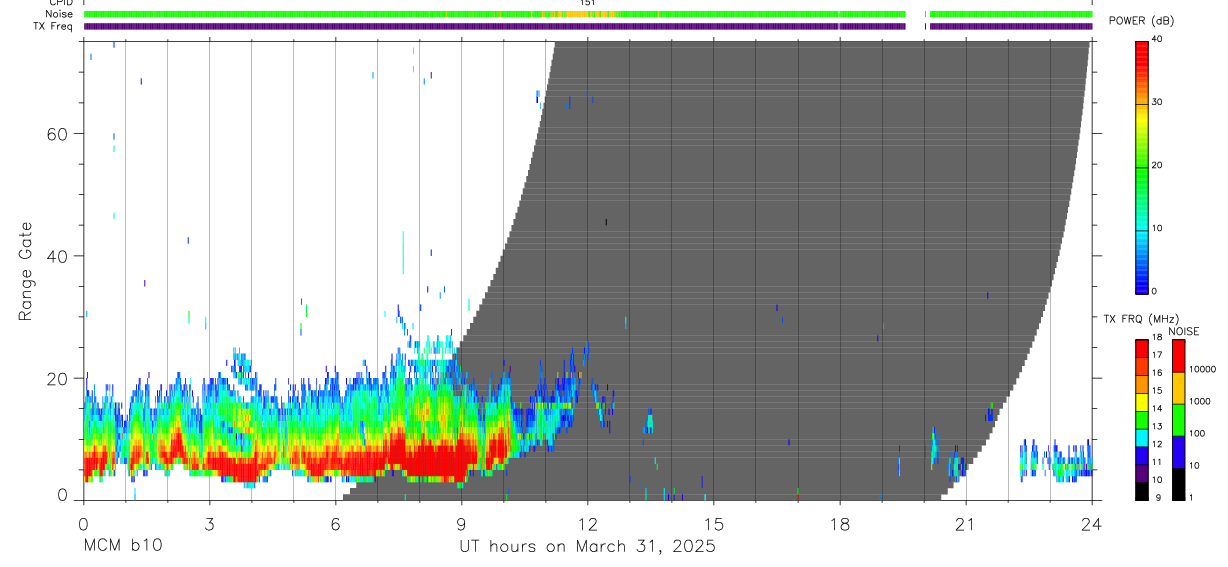Click the MCM b10 radar beam label
Screen dimensions: 1228x567
click(x=122, y=546)
